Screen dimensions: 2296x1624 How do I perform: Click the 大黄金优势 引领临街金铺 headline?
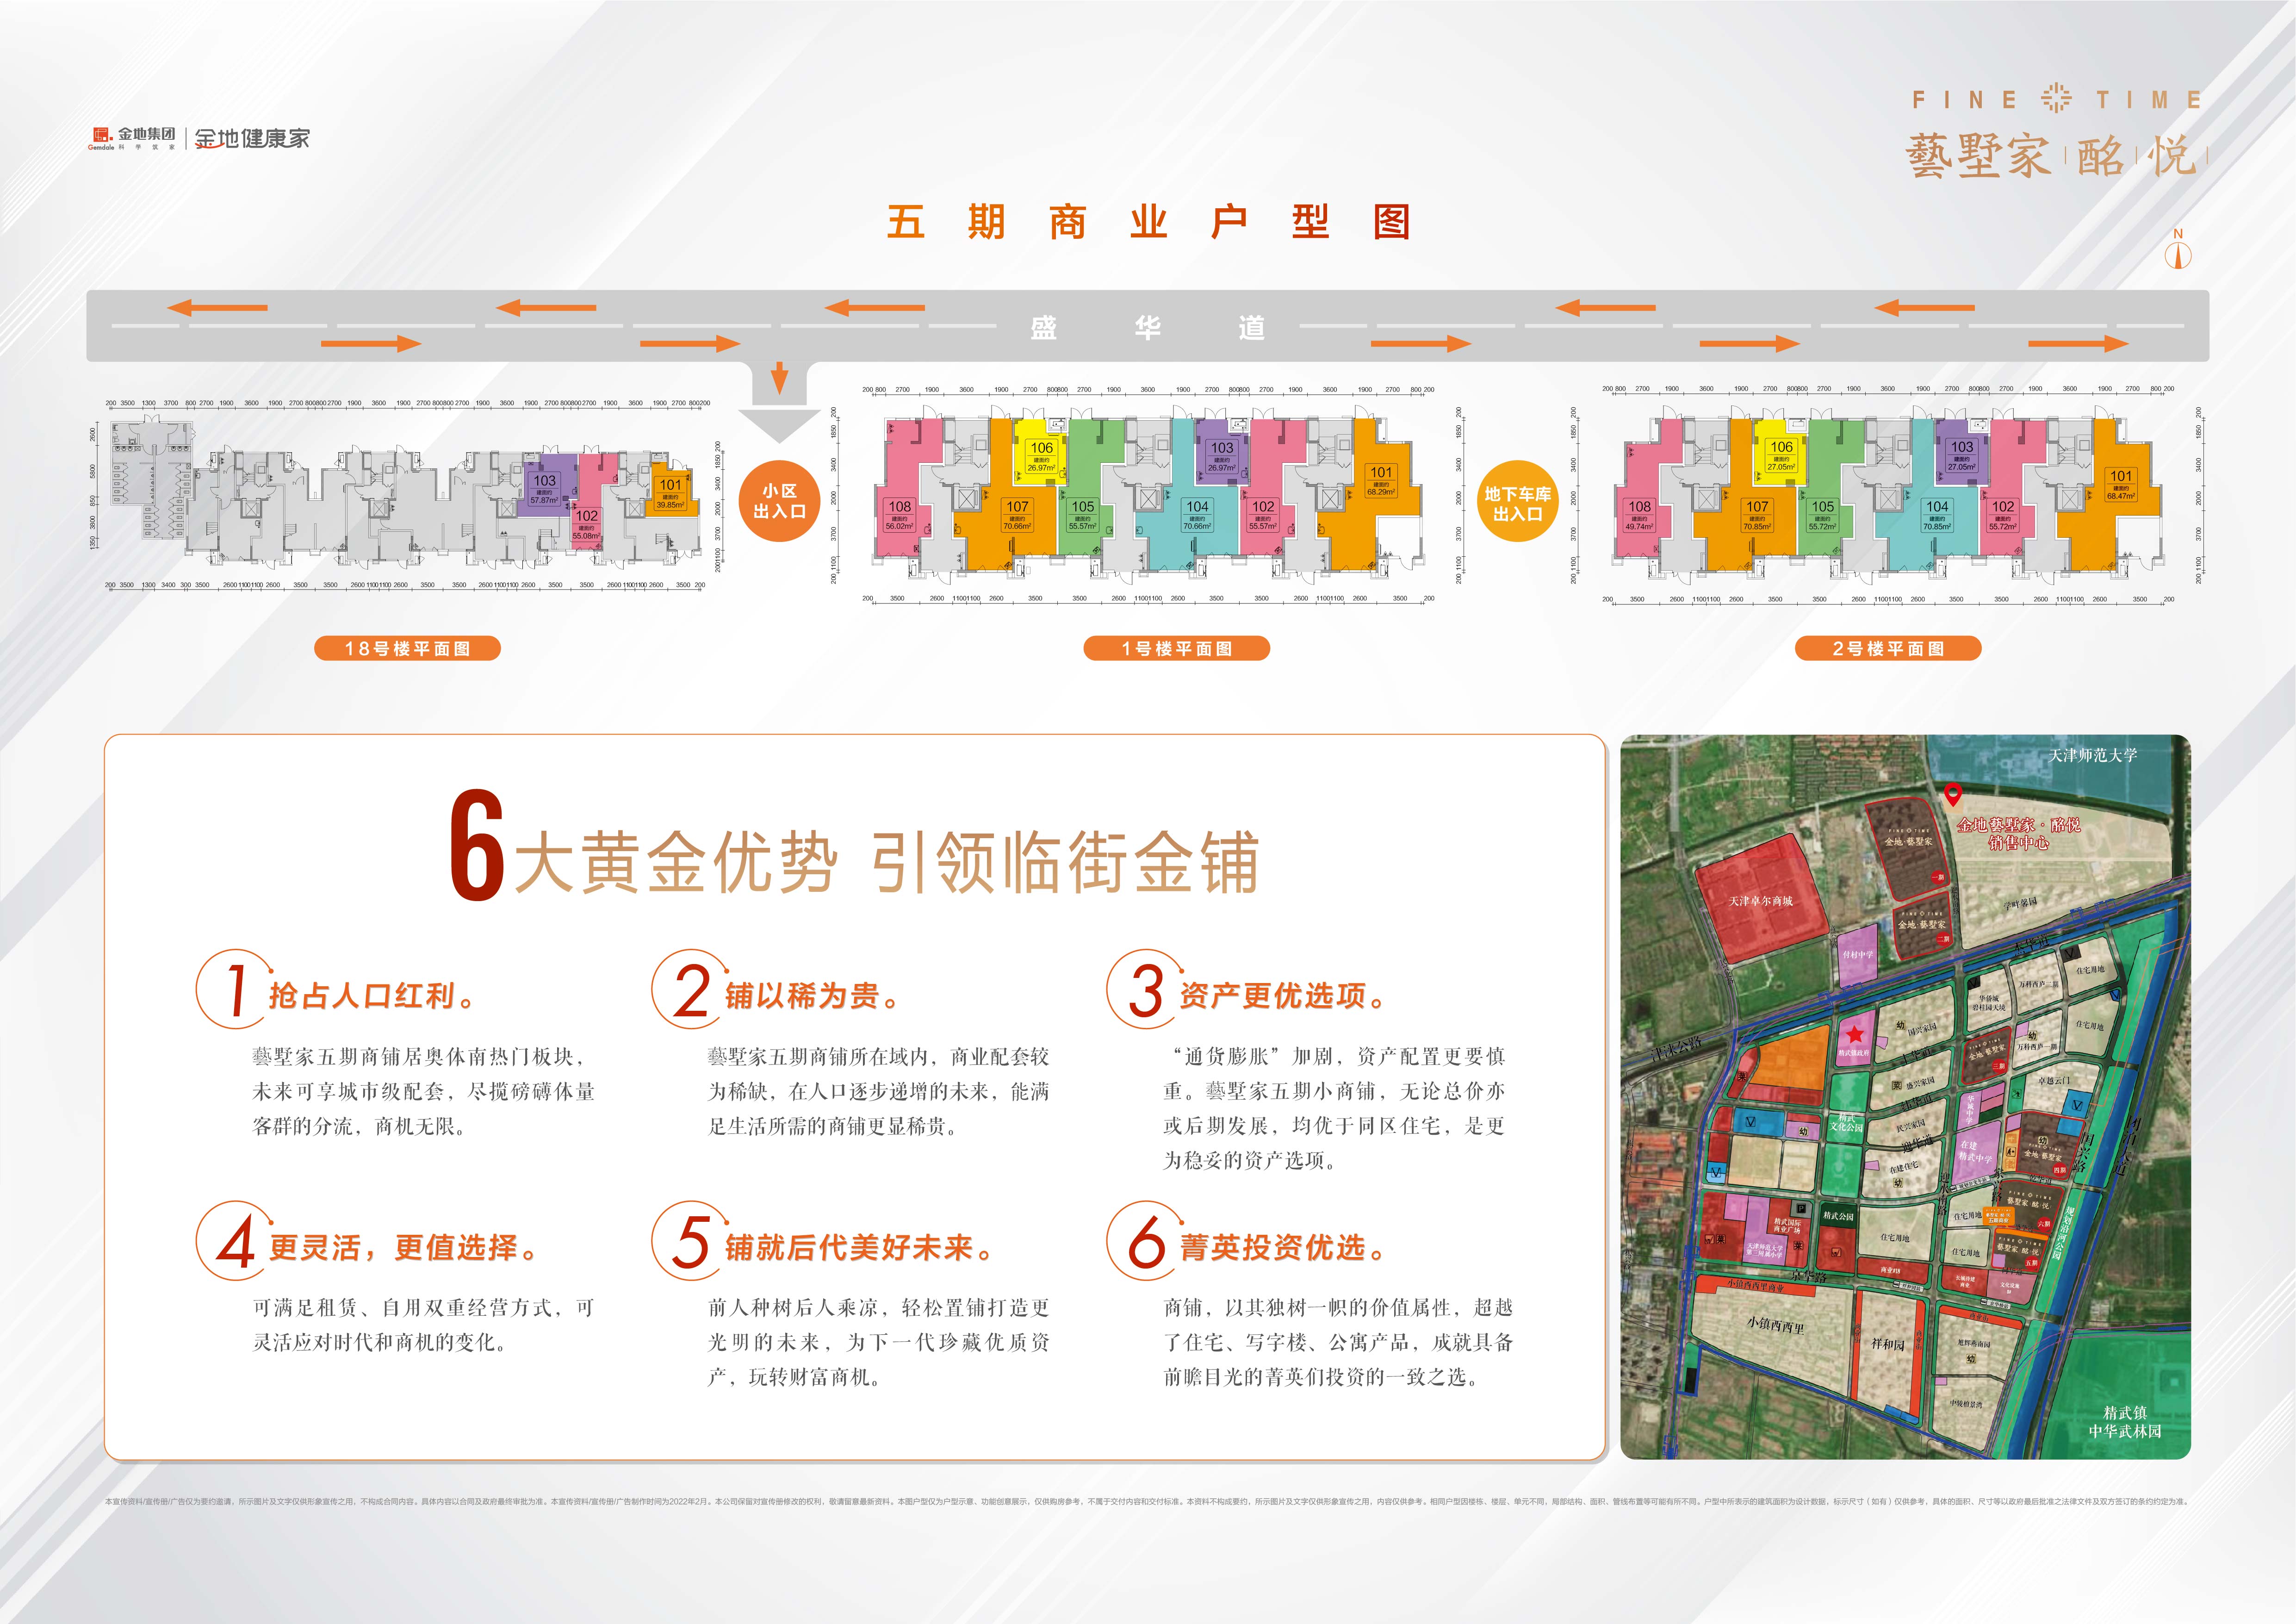tap(887, 862)
